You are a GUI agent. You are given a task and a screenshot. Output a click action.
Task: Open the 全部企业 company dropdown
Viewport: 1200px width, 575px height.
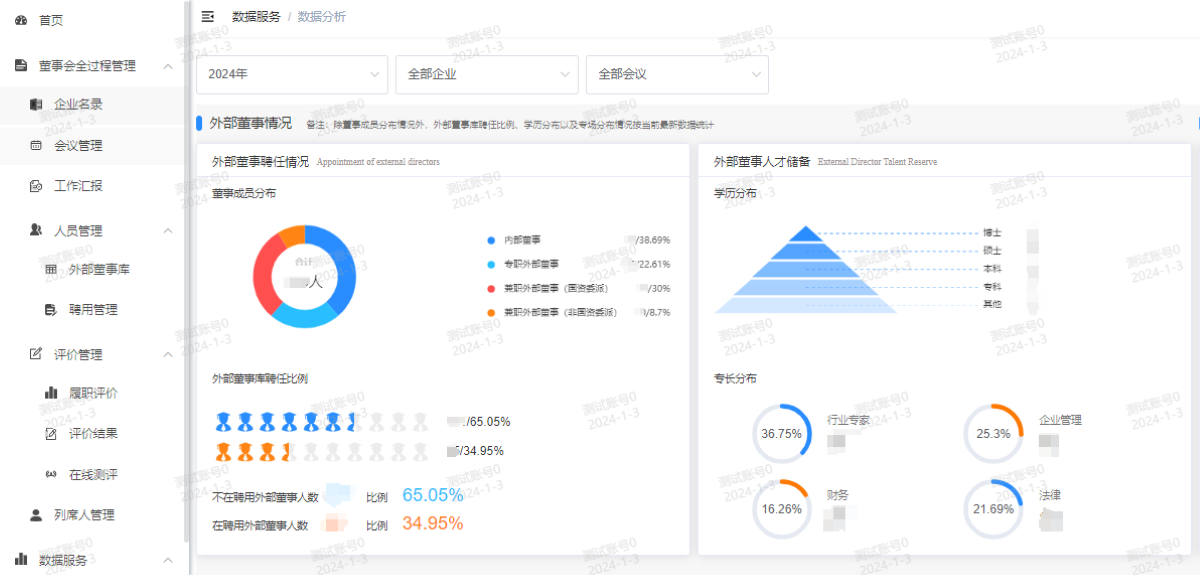486,74
